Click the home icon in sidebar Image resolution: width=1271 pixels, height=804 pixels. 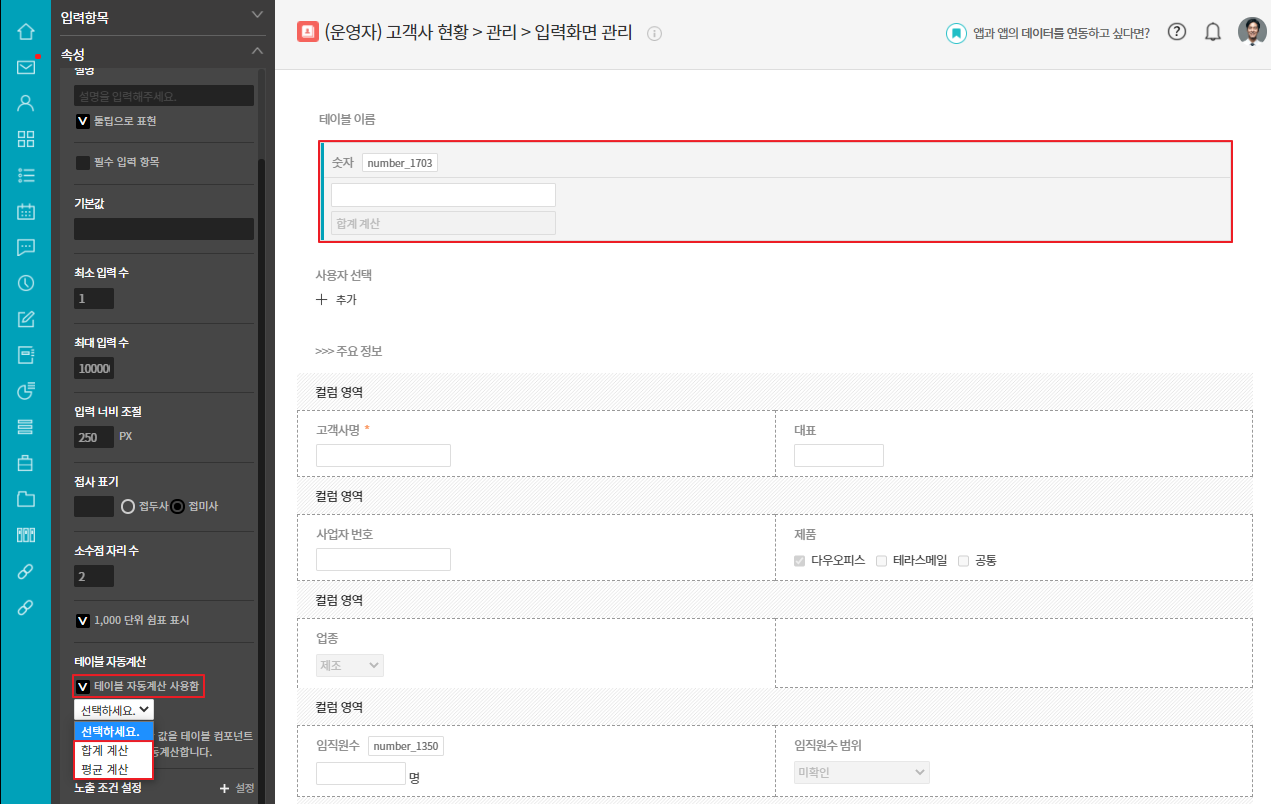coord(26,31)
